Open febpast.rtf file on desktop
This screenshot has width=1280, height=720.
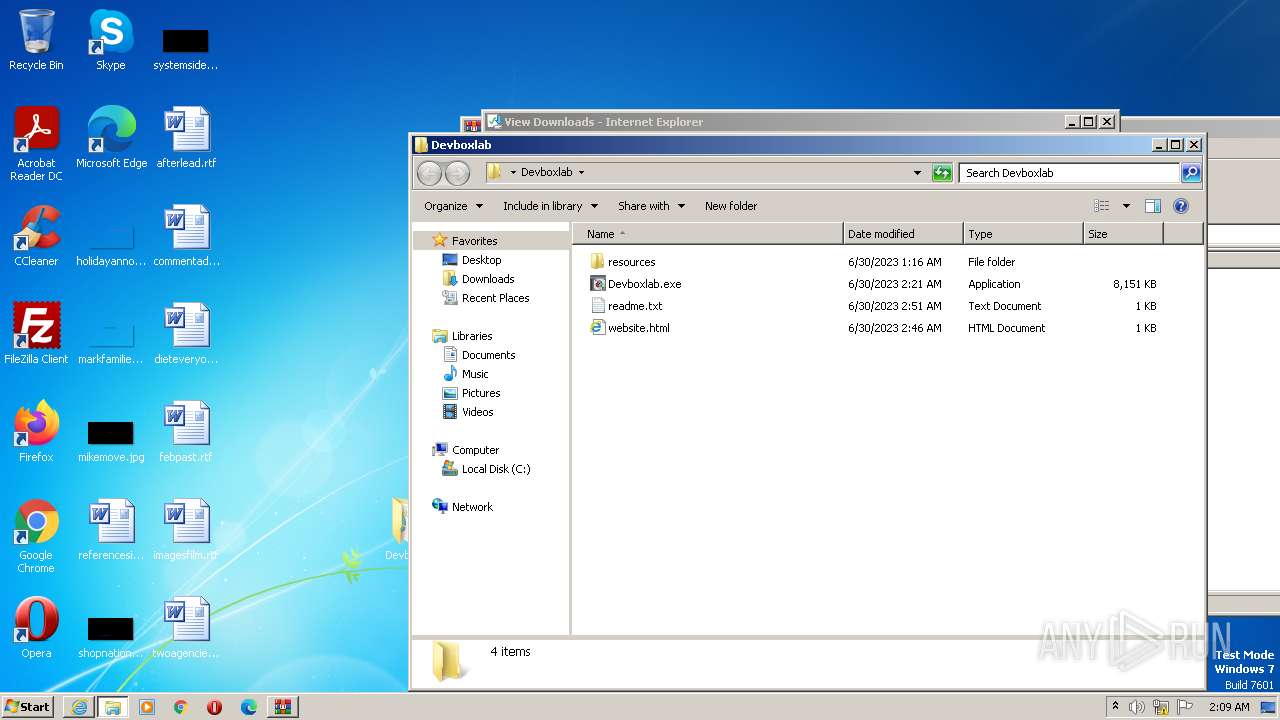pos(186,432)
